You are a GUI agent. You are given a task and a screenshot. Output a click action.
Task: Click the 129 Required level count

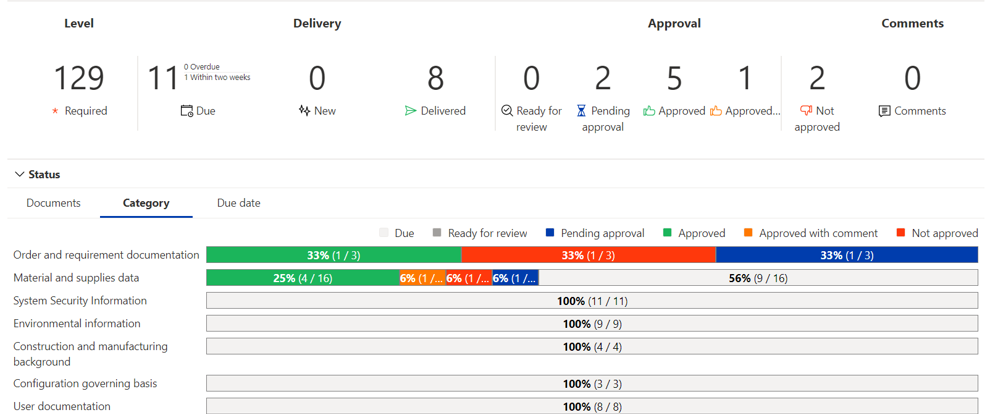pos(79,78)
